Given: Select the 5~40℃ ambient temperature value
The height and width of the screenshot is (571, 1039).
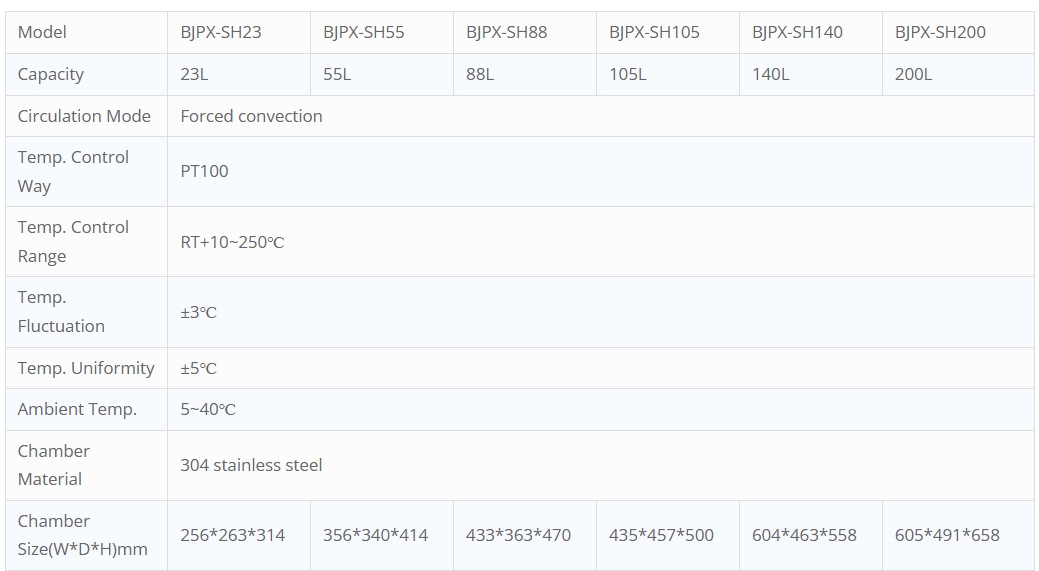Looking at the screenshot, I should pyautogui.click(x=208, y=409).
